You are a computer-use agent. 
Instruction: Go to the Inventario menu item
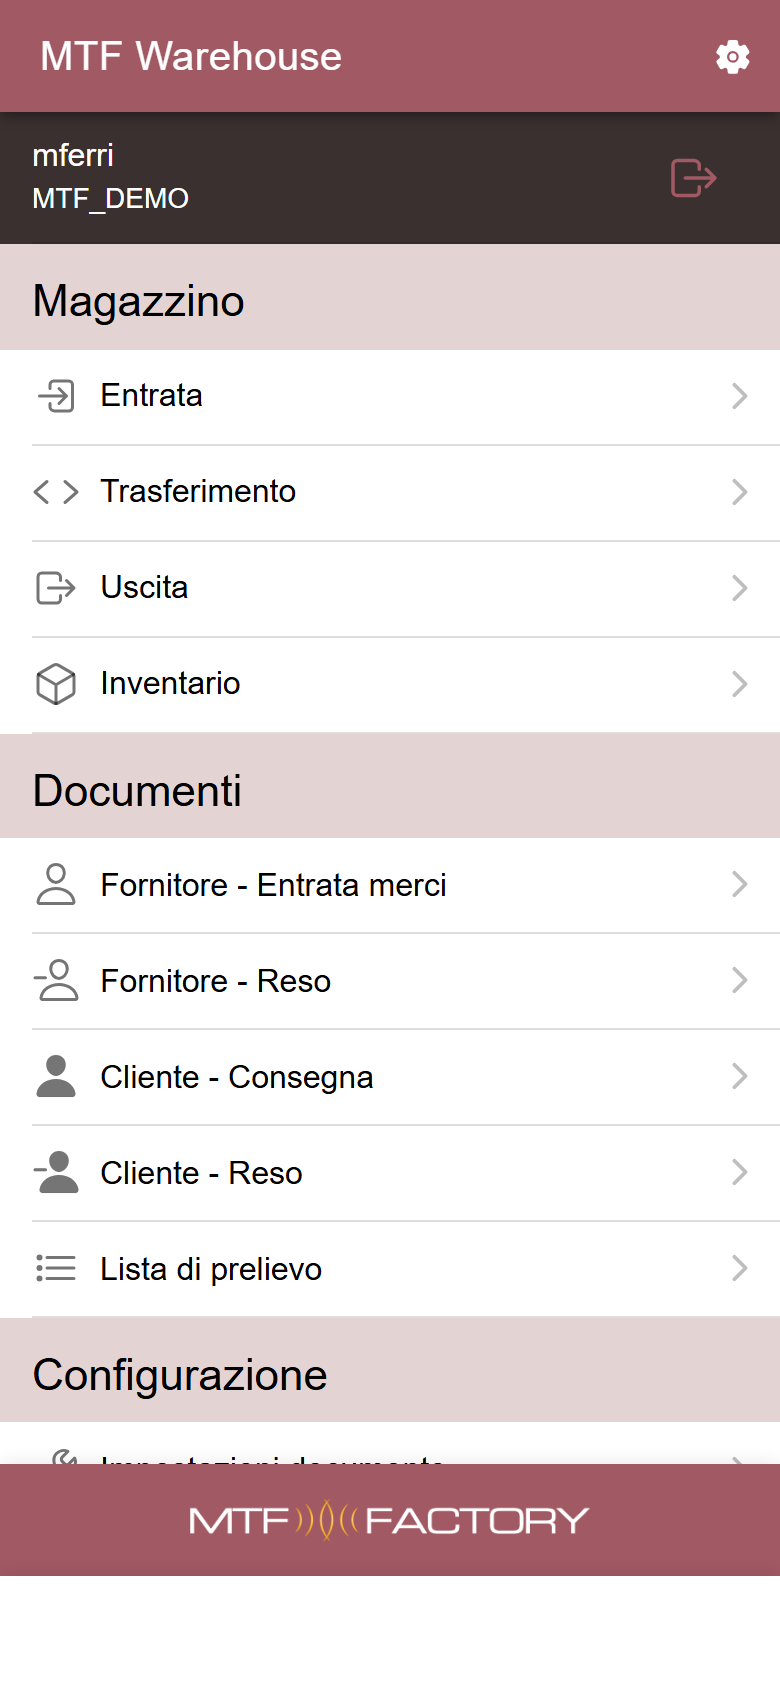390,685
